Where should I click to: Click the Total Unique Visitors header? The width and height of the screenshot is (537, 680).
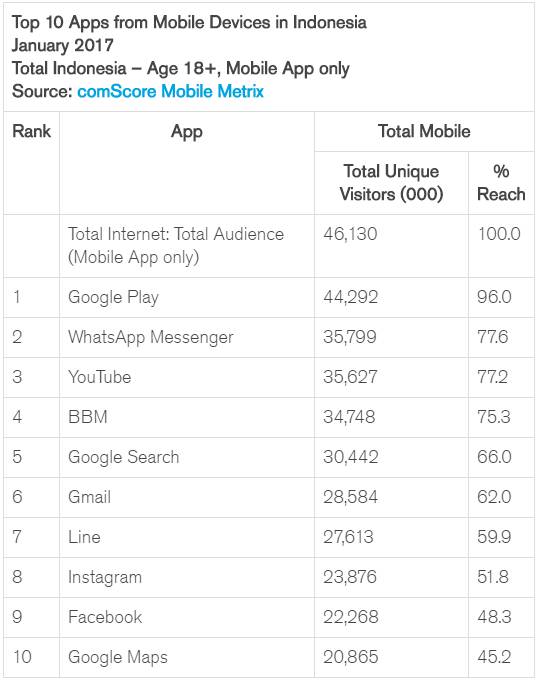391,183
